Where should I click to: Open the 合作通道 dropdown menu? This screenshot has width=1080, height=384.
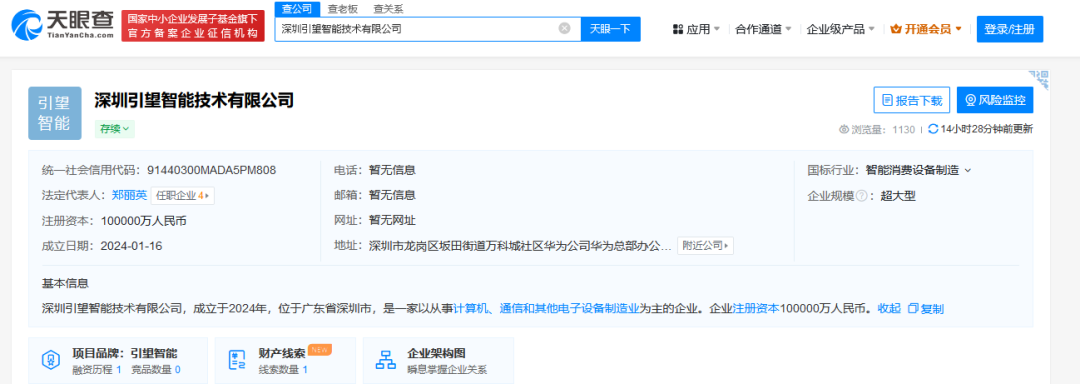point(763,30)
